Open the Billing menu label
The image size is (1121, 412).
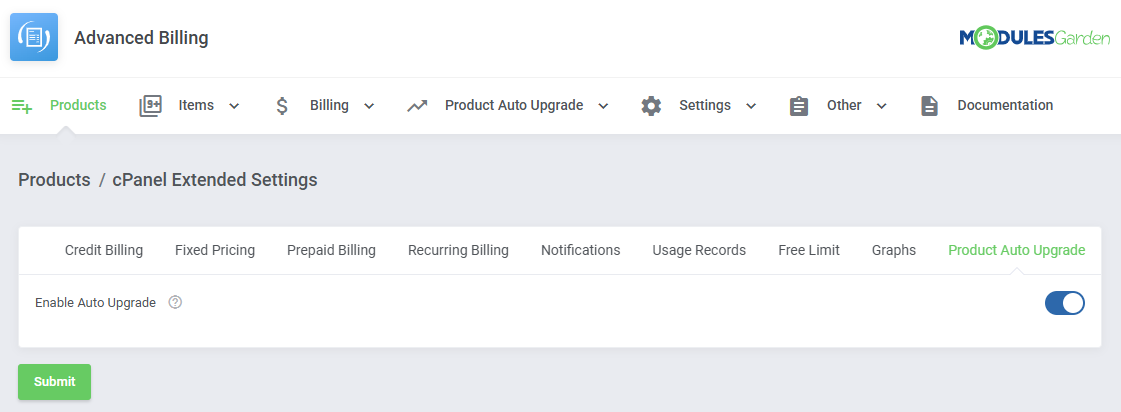(x=329, y=105)
